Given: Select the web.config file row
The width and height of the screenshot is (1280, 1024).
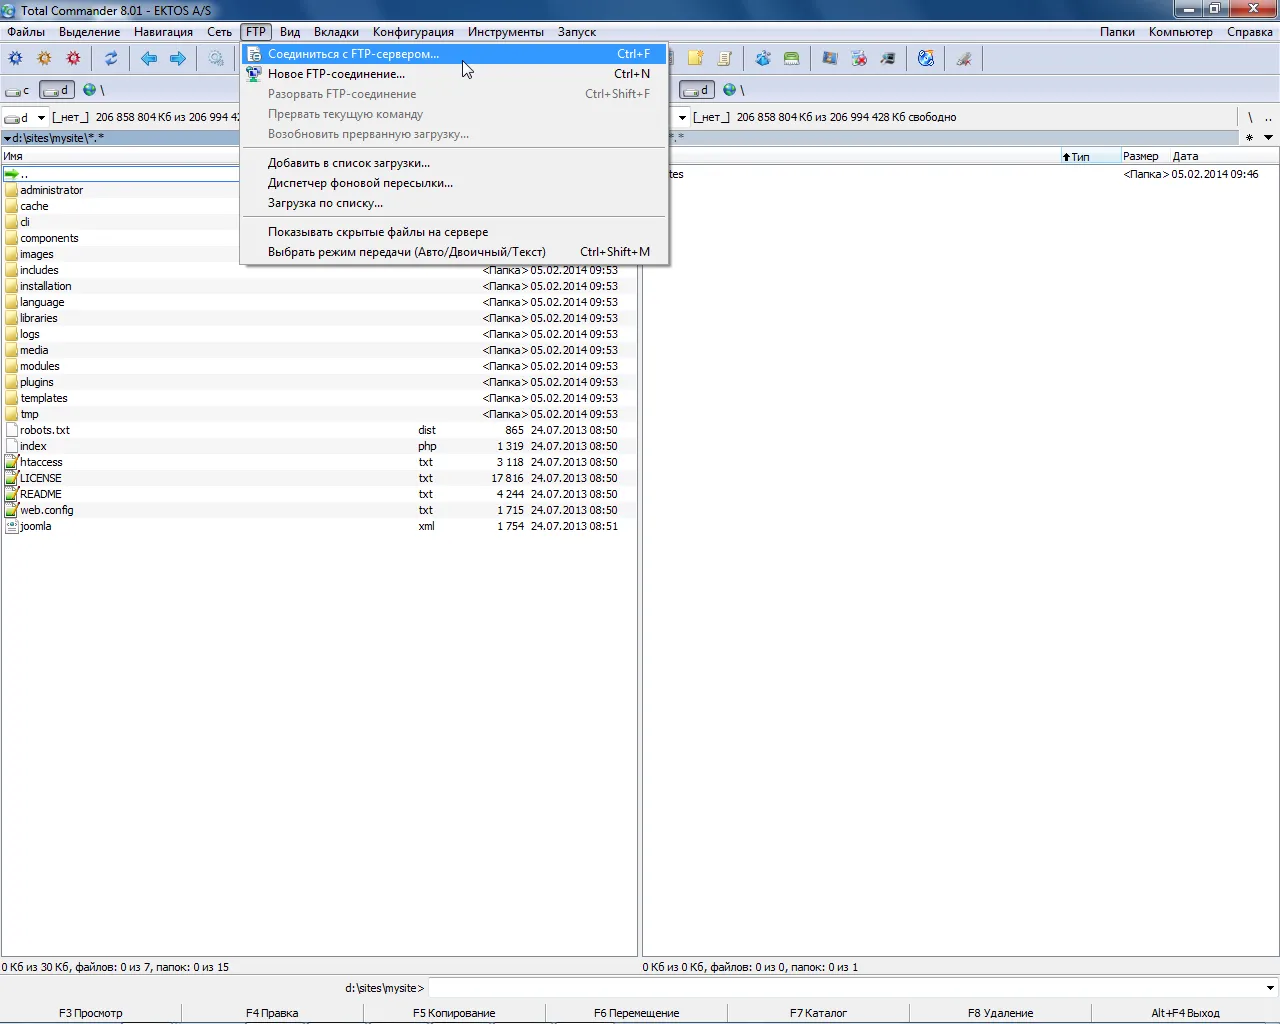Looking at the screenshot, I should (319, 510).
